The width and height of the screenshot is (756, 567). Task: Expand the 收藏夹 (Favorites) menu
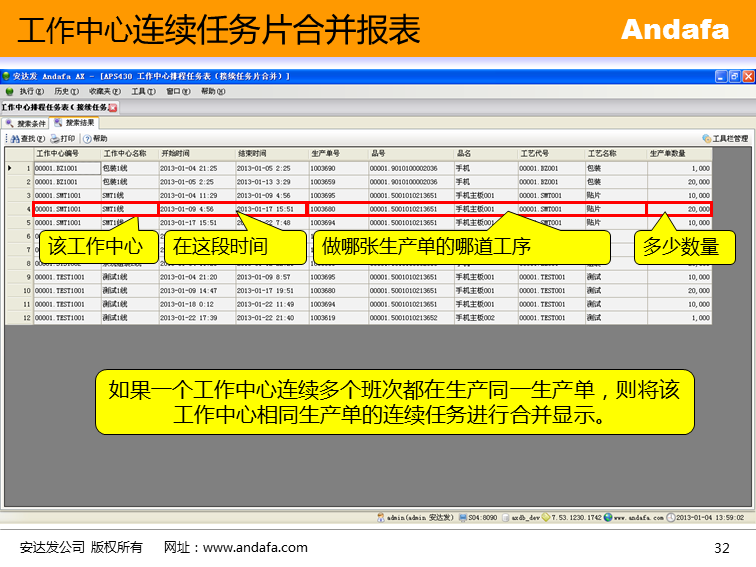104,91
